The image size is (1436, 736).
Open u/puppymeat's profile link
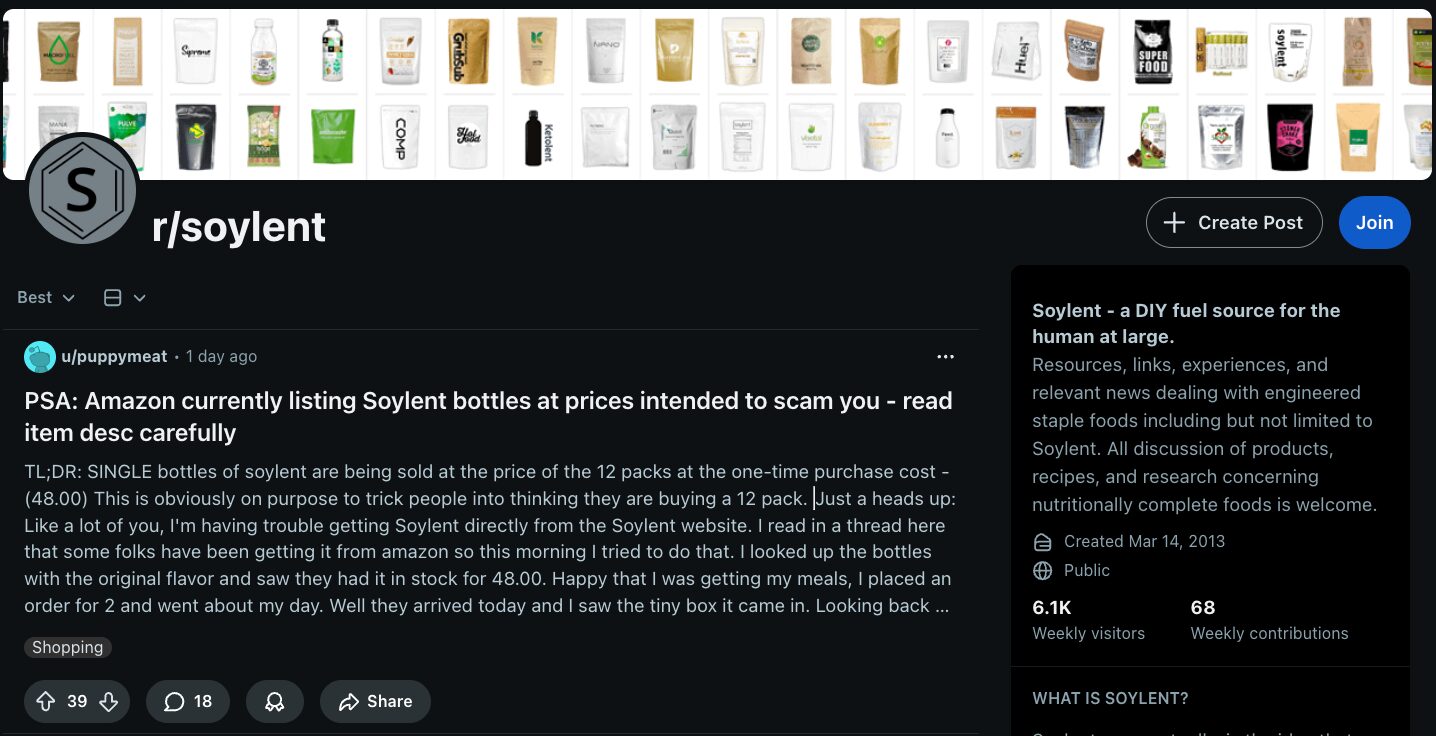coord(114,356)
